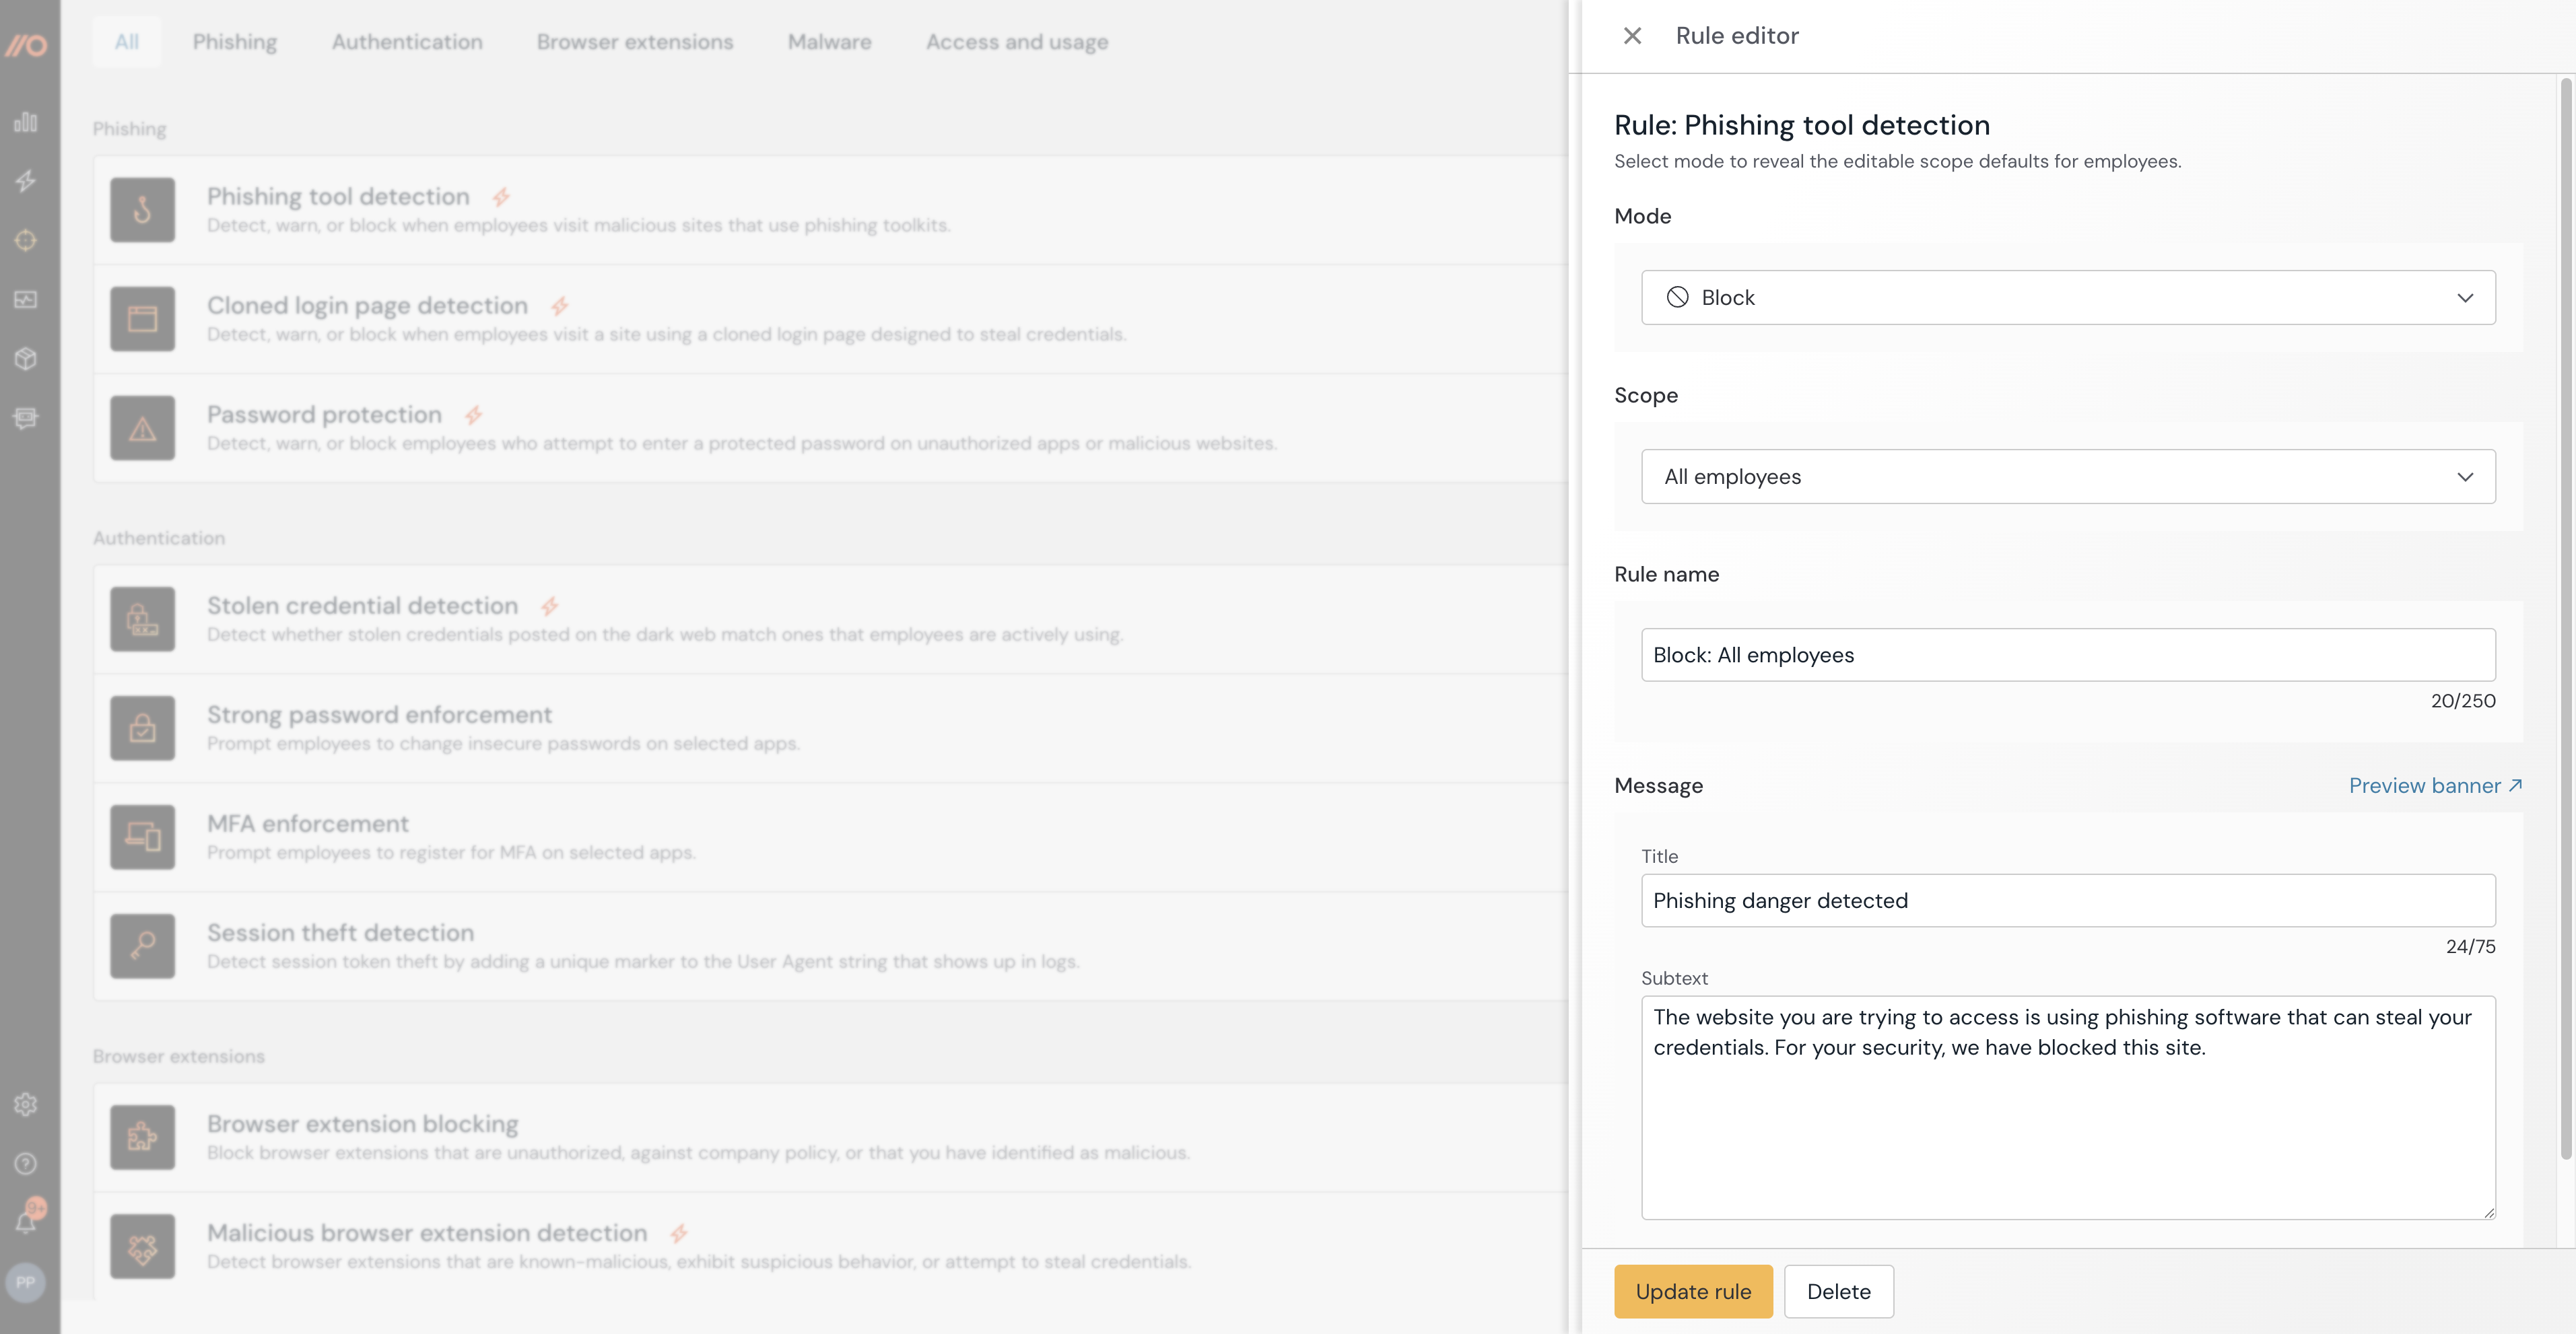Click the Cloned login page detection icon

(x=142, y=319)
